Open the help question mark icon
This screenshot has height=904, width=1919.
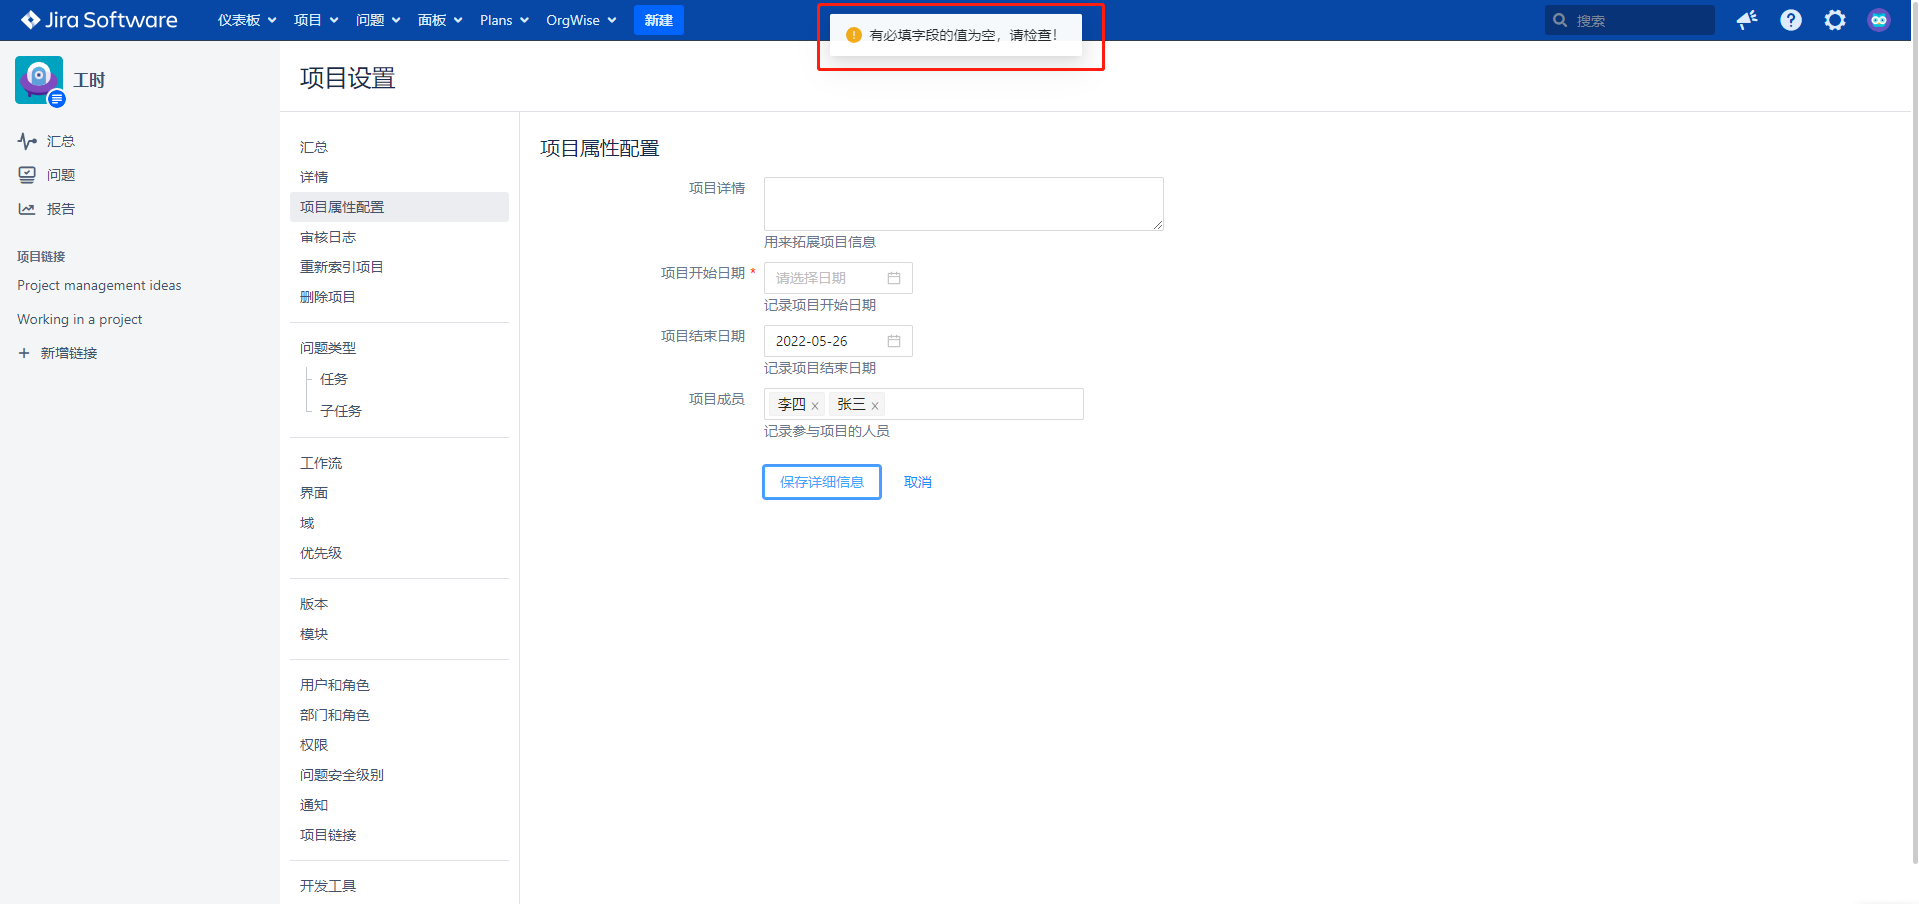pyautogui.click(x=1791, y=20)
